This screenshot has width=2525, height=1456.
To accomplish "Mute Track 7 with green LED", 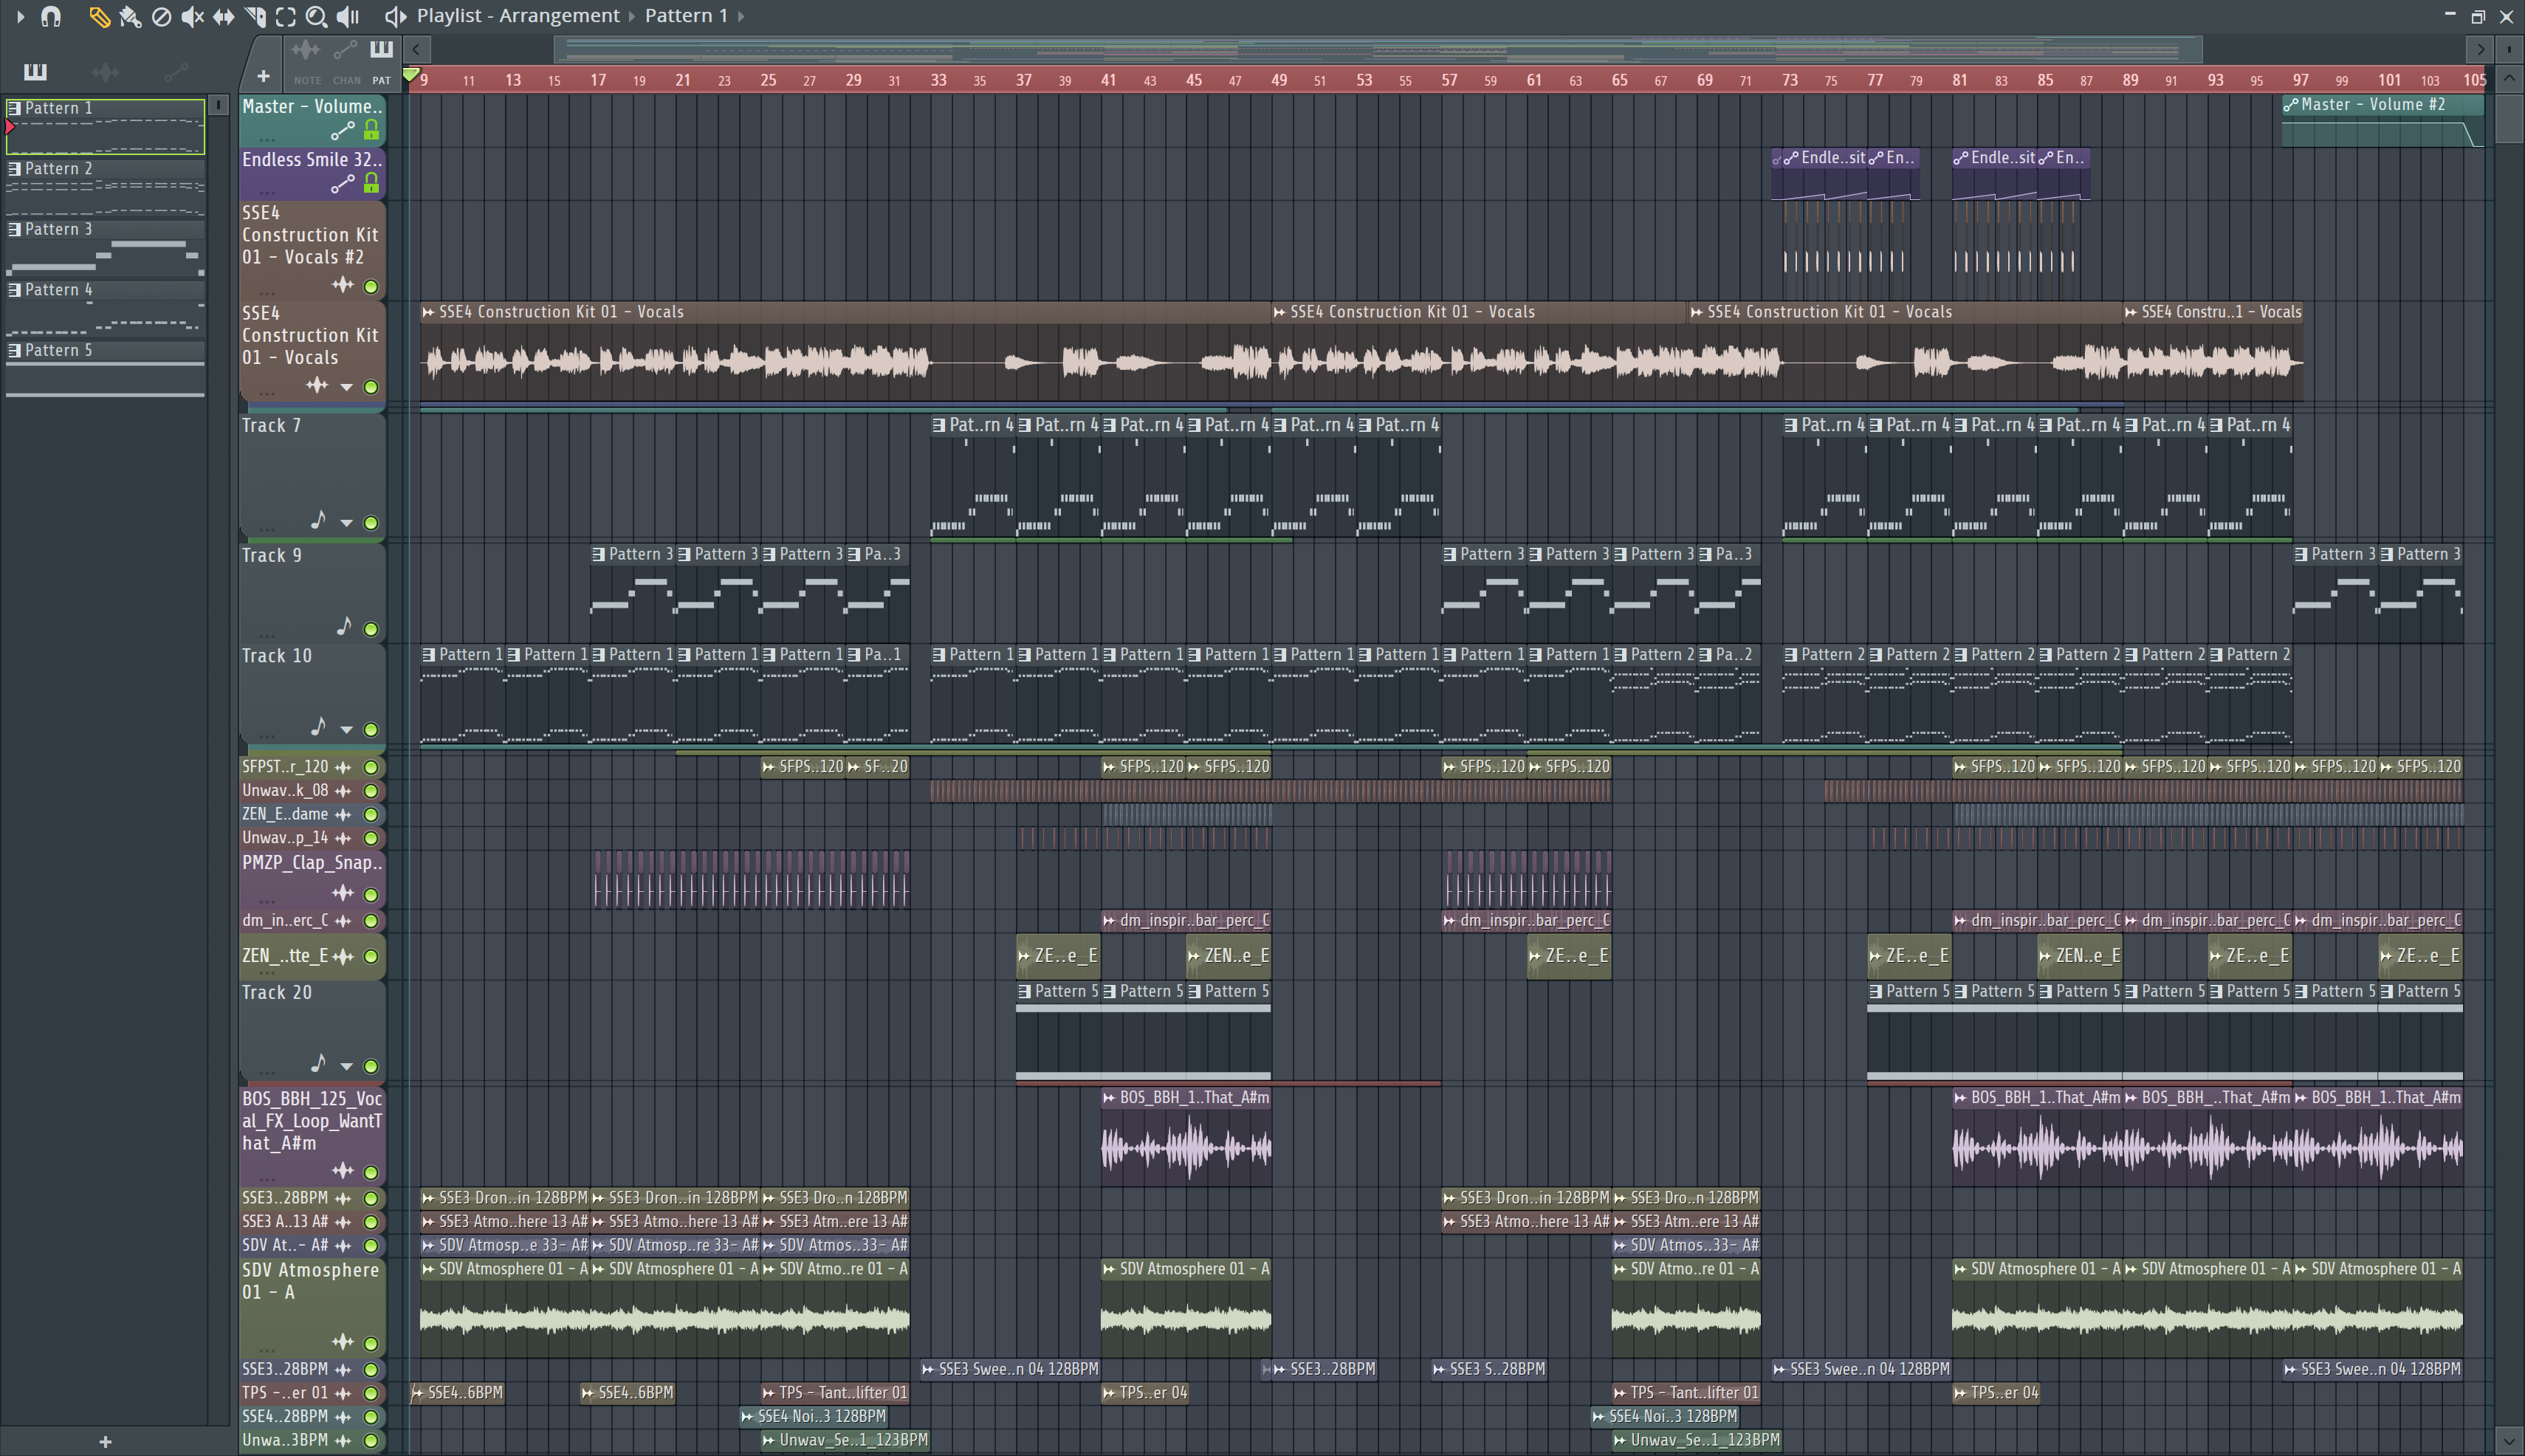I will 371,523.
